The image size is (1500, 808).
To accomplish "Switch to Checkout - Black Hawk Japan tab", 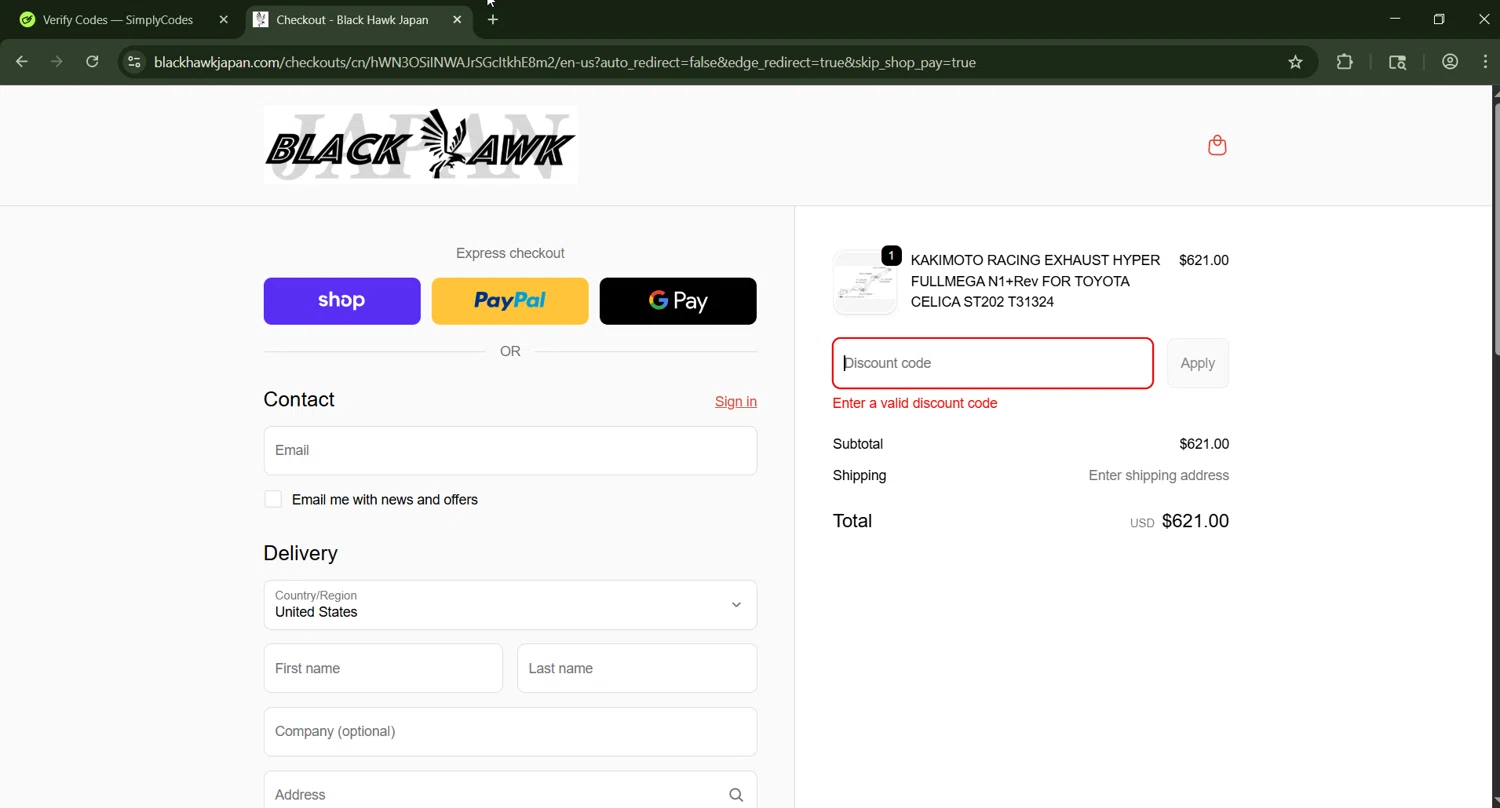I will click(x=352, y=19).
